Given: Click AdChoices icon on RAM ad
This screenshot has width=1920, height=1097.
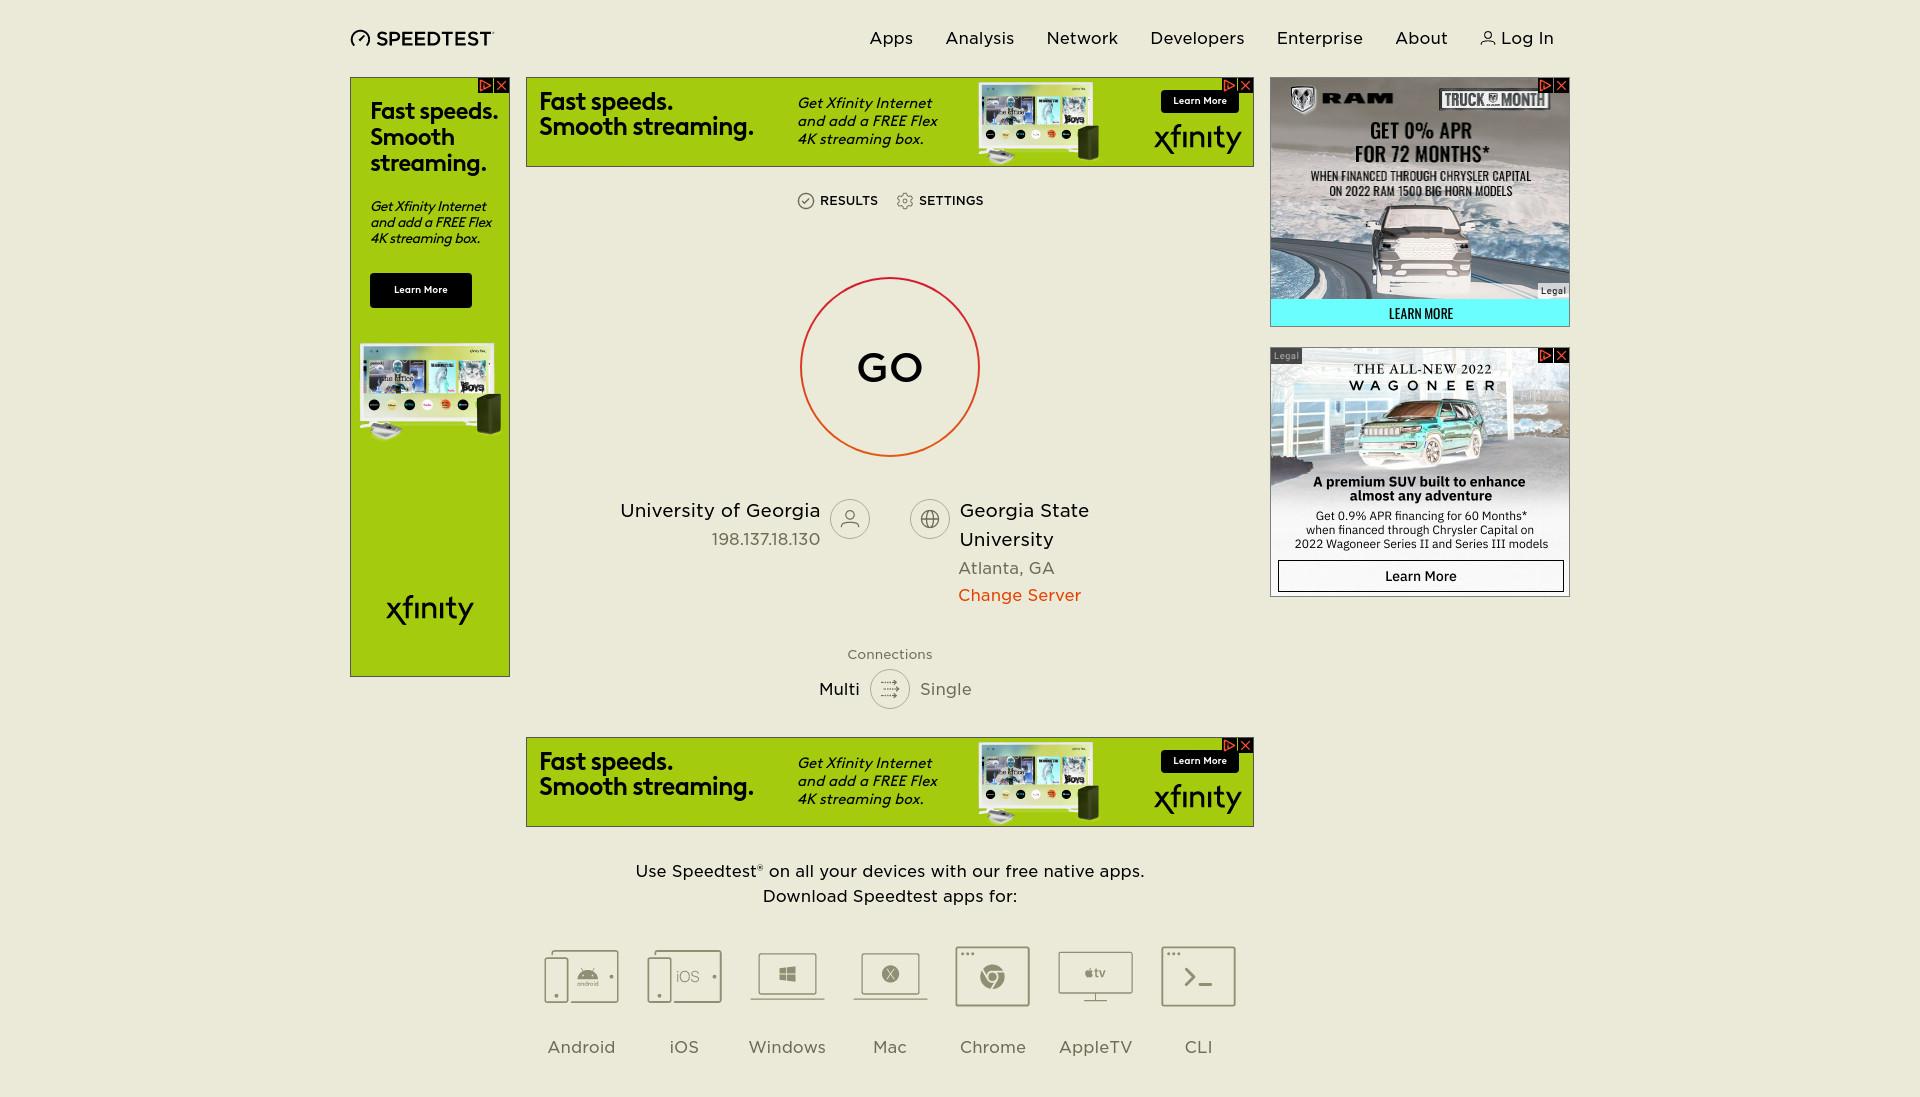Looking at the screenshot, I should (1545, 86).
